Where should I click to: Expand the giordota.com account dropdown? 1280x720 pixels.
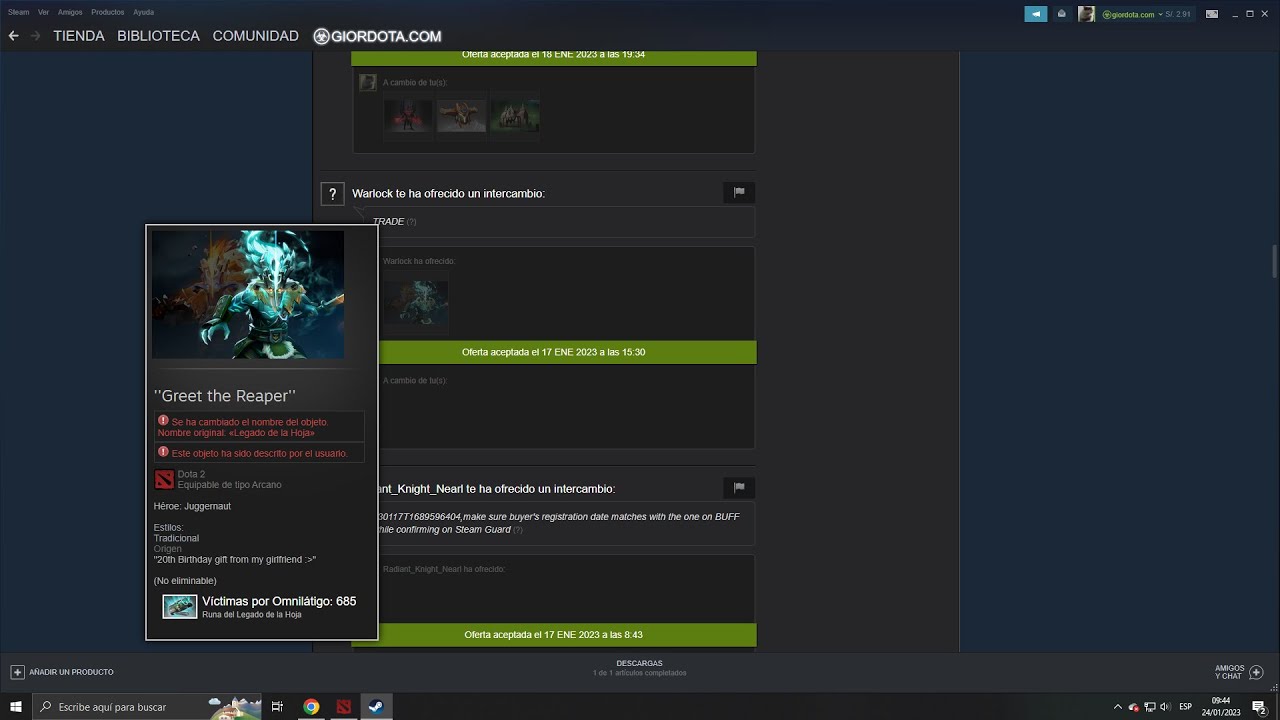click(x=1133, y=14)
